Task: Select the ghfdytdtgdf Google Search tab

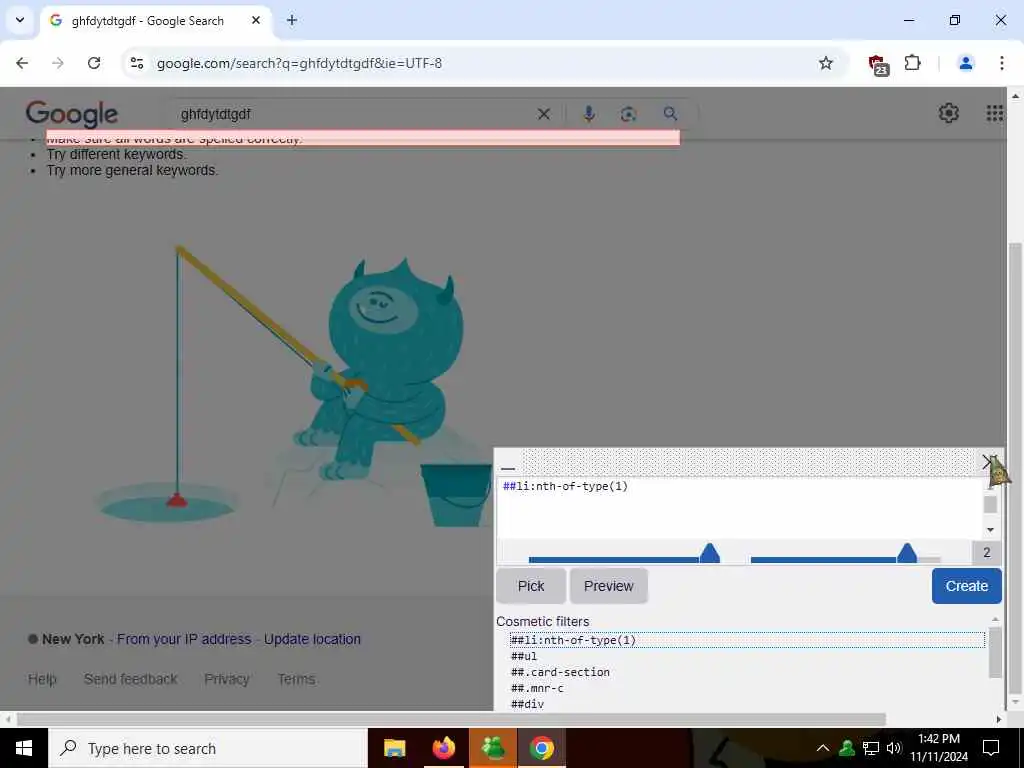Action: click(x=156, y=20)
